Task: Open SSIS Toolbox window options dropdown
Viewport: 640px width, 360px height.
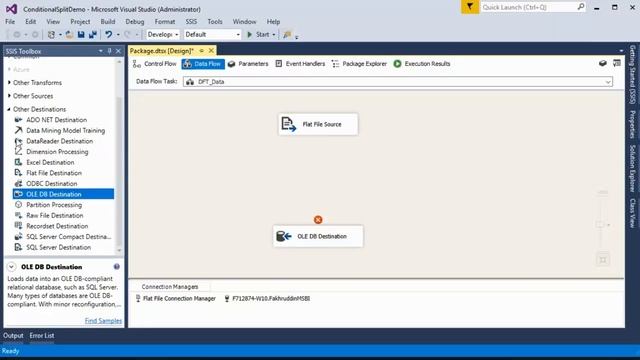Action: pos(100,51)
